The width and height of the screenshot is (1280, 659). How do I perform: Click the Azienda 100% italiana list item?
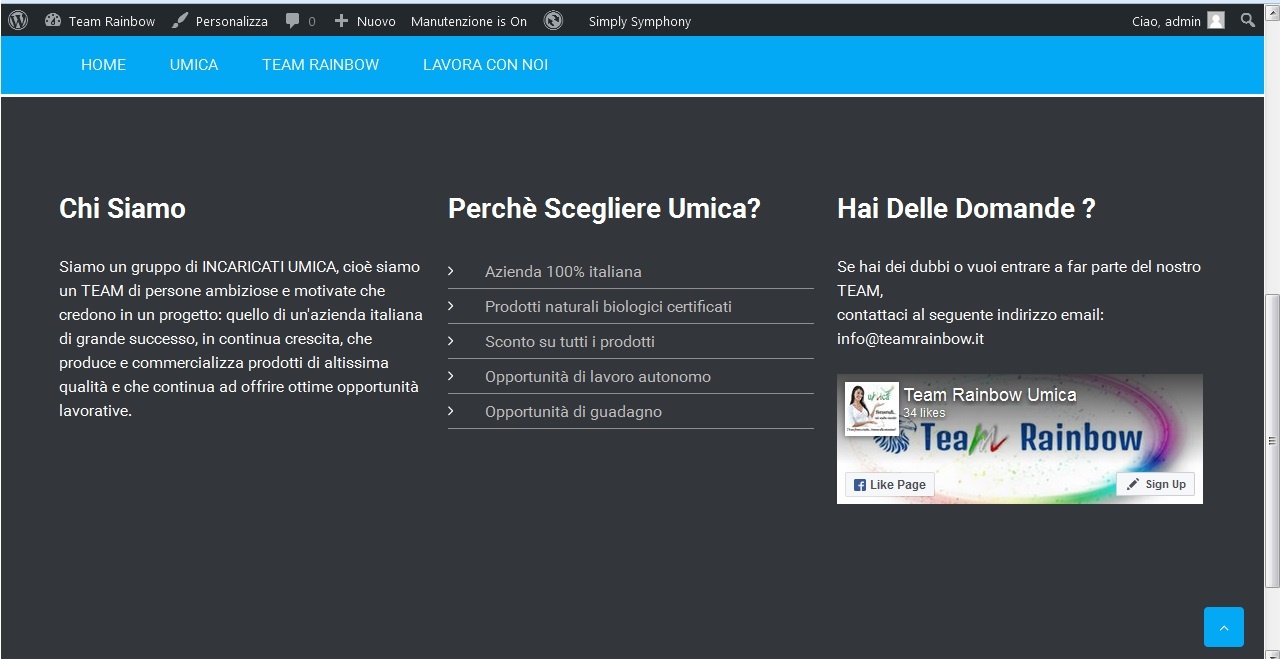click(563, 272)
